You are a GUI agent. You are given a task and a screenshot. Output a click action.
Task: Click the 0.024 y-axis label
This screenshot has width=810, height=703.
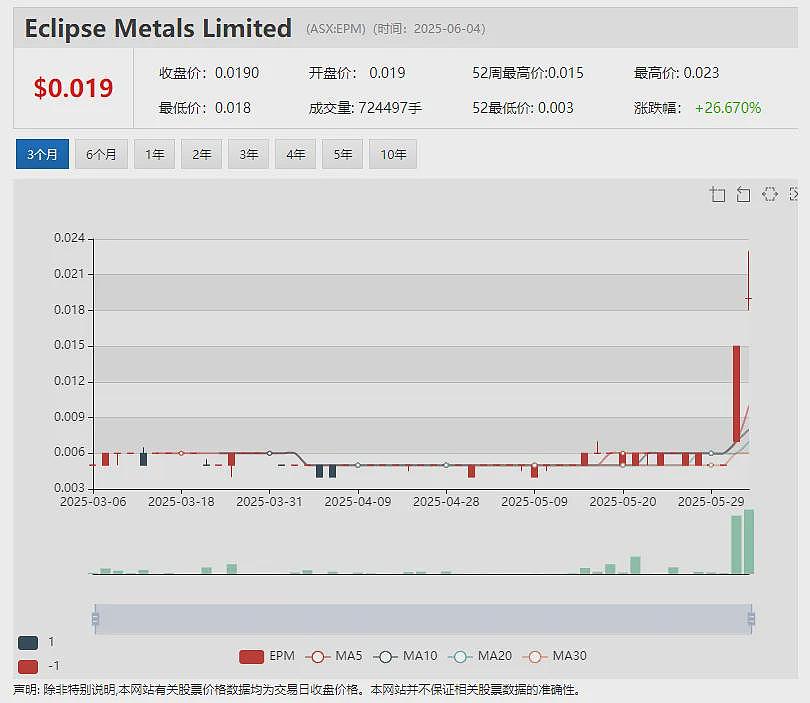point(69,238)
